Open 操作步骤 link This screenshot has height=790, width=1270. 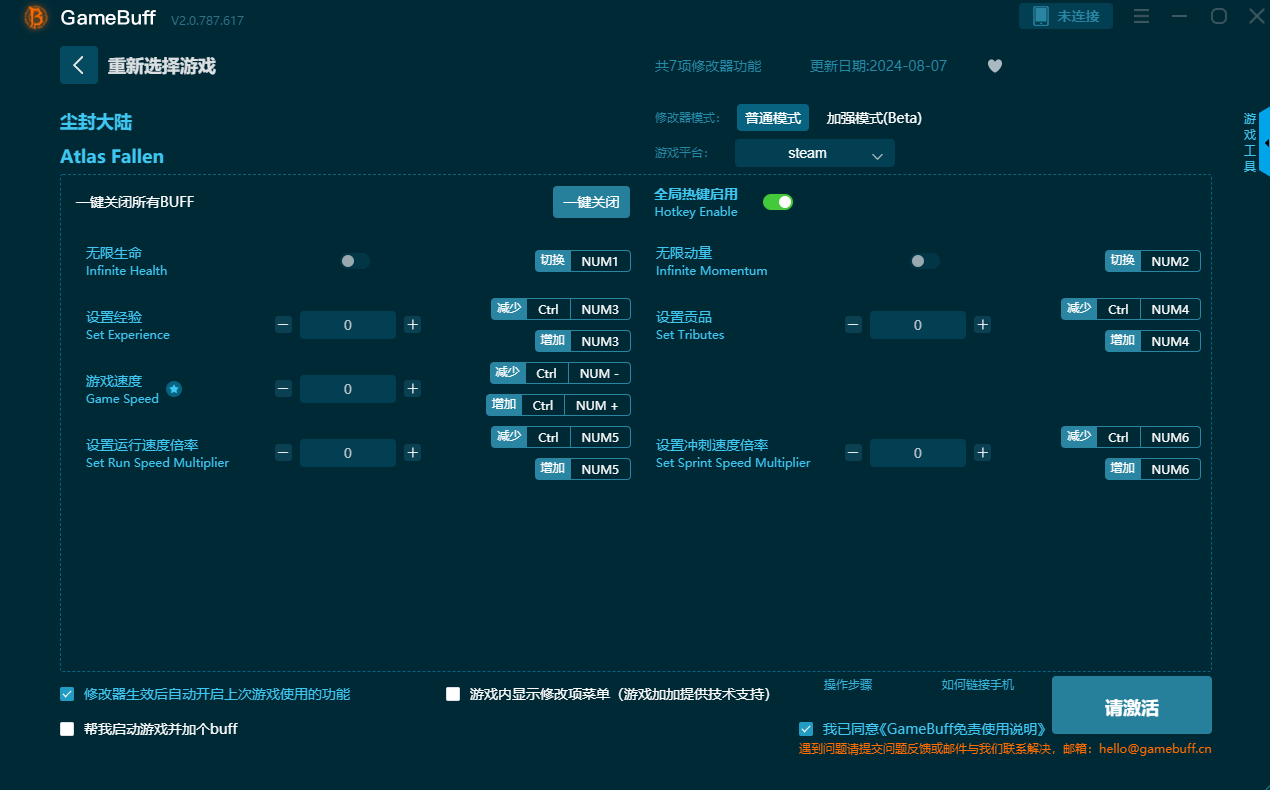point(848,685)
